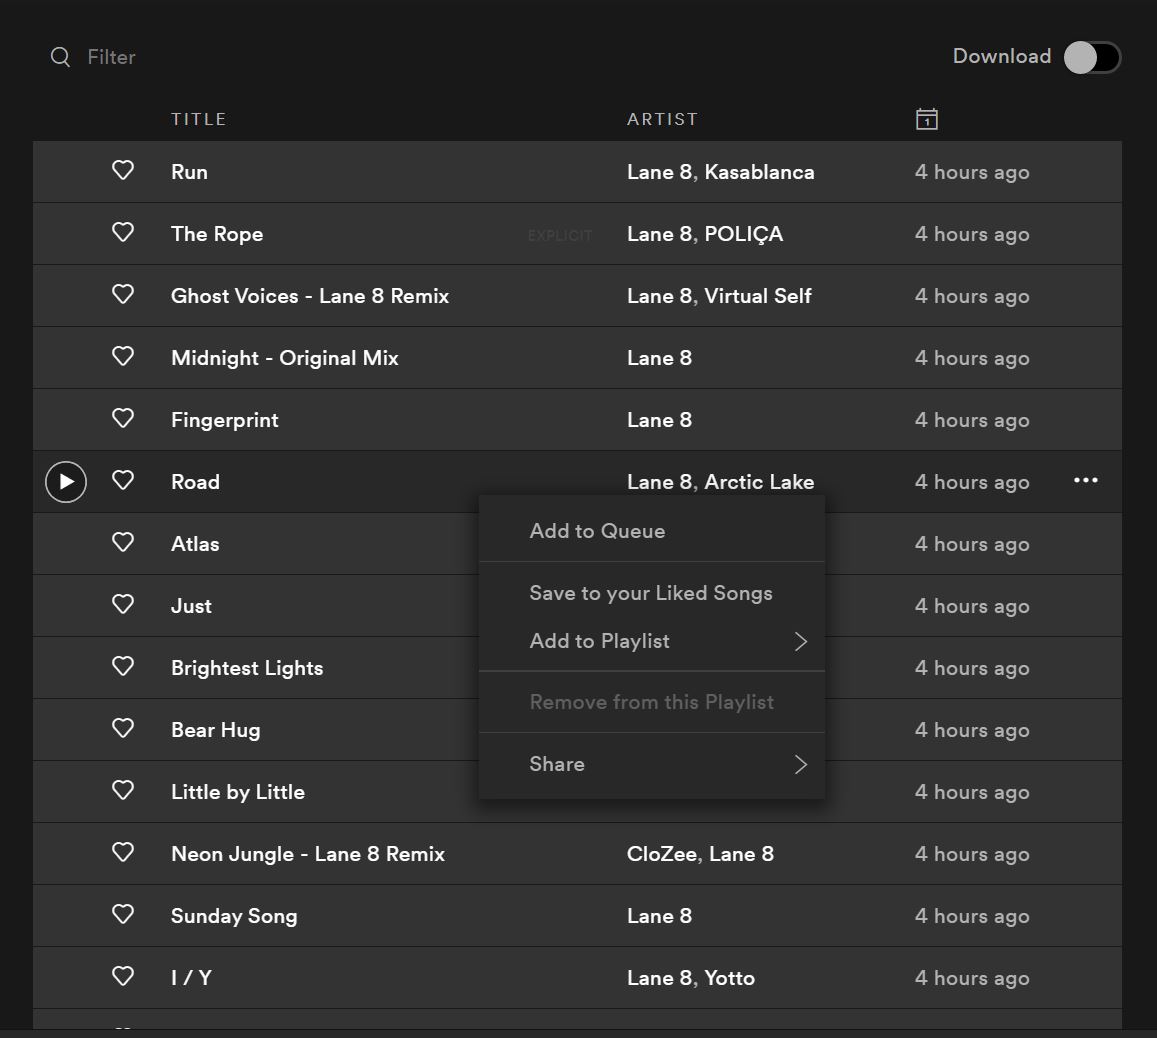Select the track title Fingerprint
Viewport: 1157px width, 1038px height.
(225, 420)
